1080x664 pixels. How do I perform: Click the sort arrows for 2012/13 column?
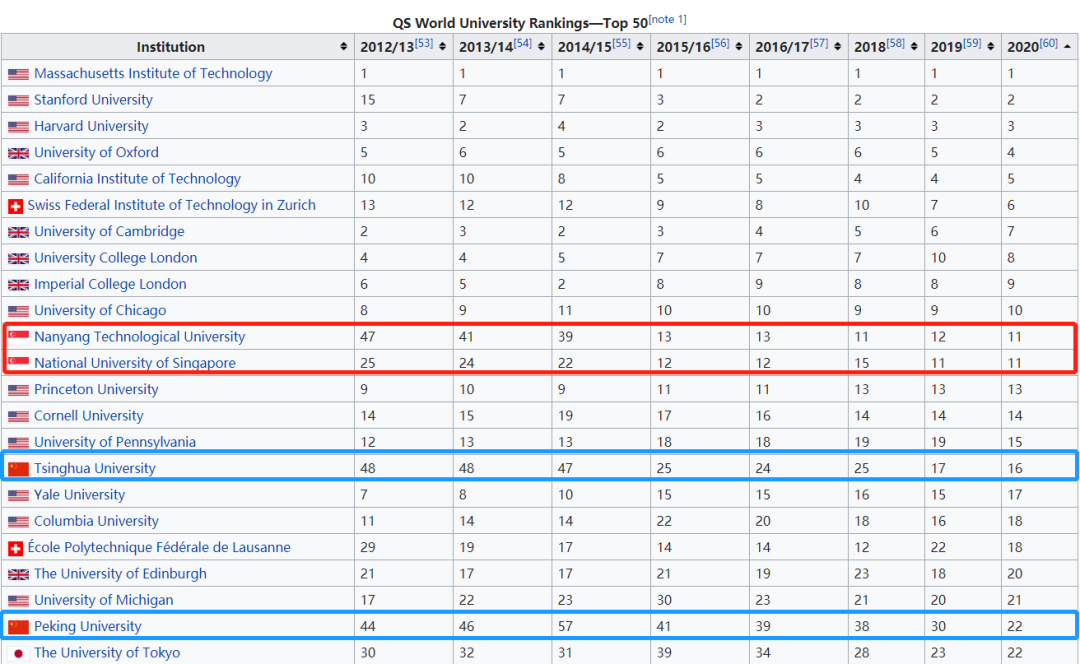tap(442, 47)
